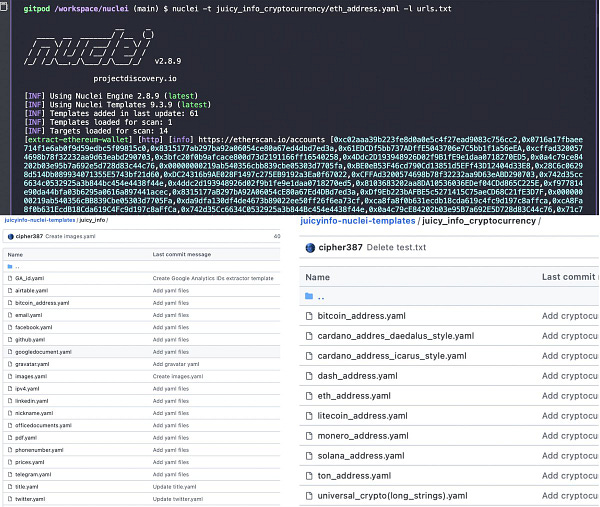The width and height of the screenshot is (600, 507).
Task: Open the Add gravatar yaml commit message
Action: click(x=176, y=364)
